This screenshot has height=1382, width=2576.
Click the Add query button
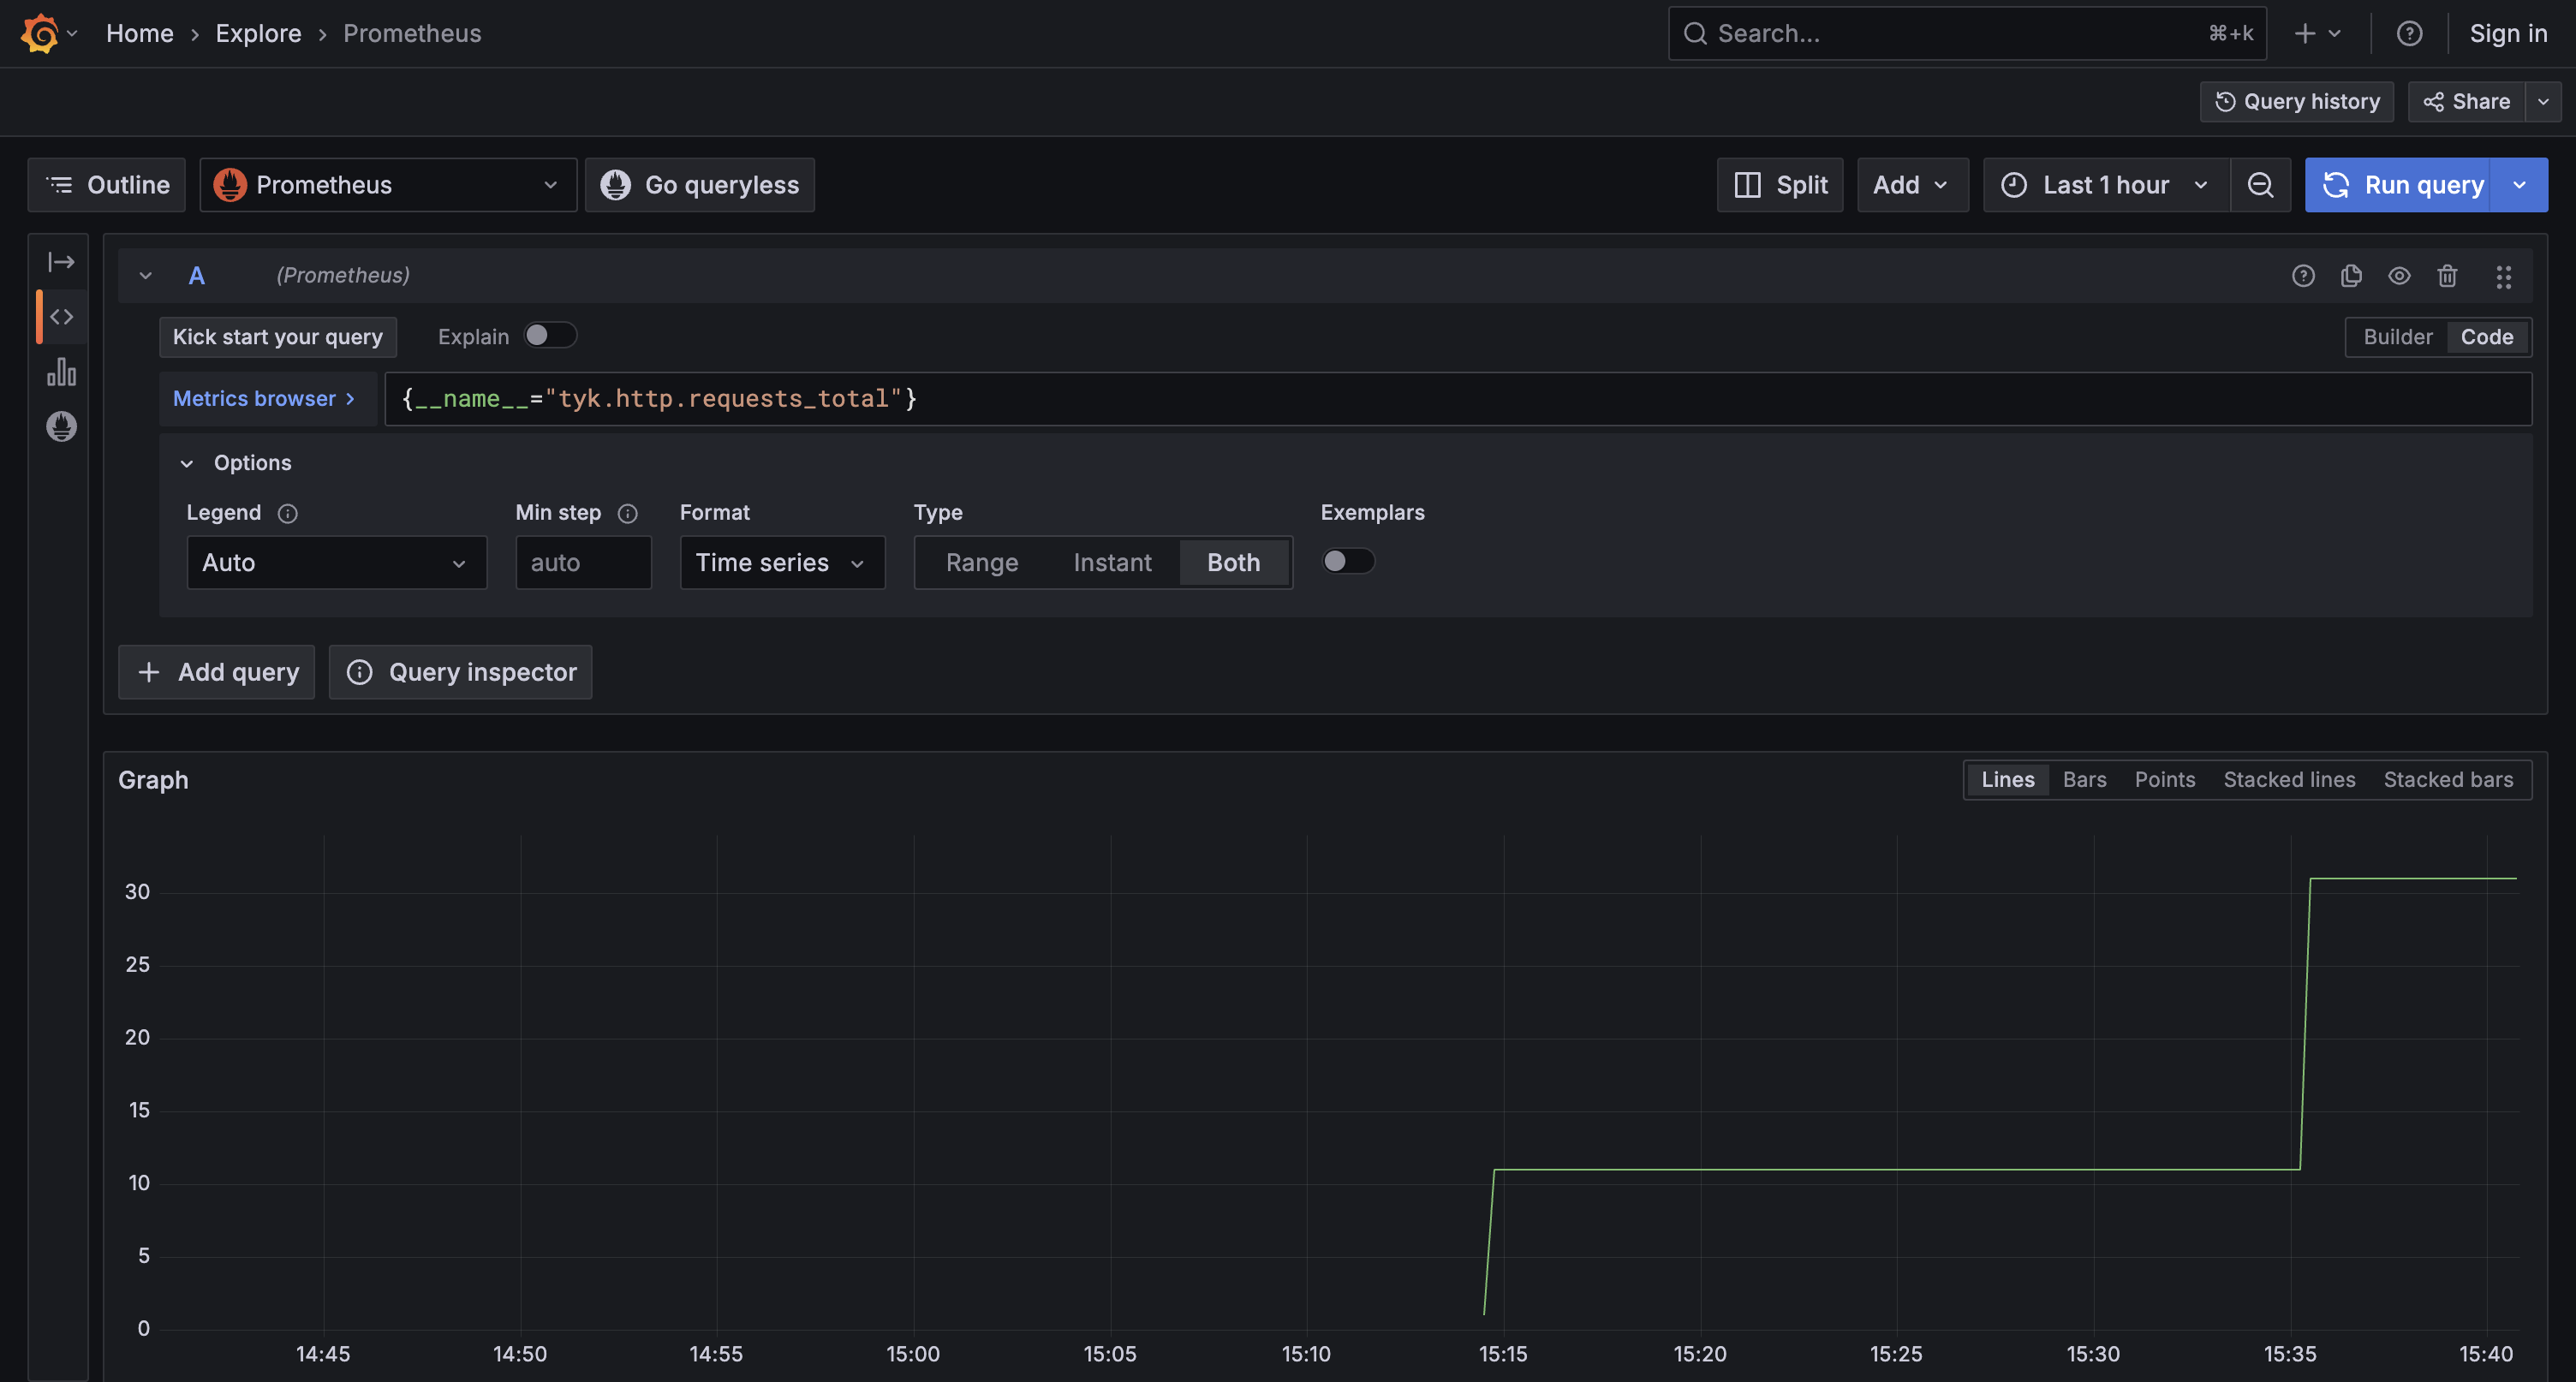[x=216, y=672]
